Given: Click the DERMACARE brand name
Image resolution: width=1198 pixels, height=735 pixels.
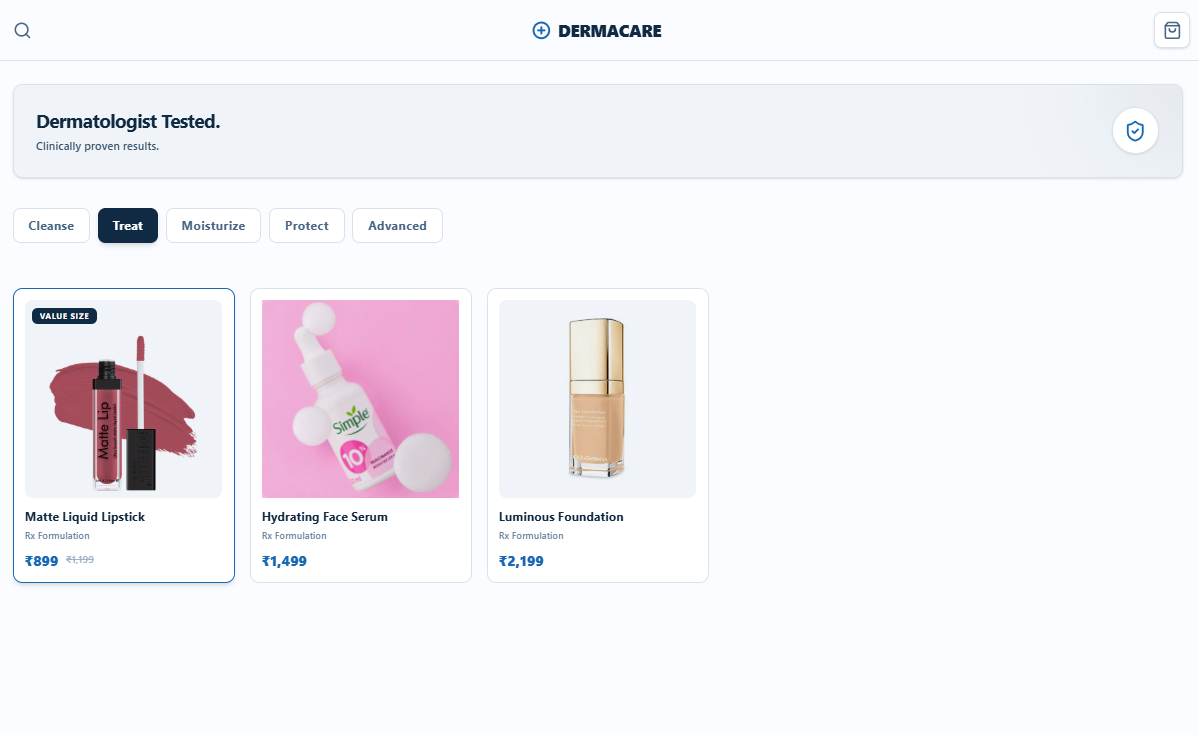Looking at the screenshot, I should [x=610, y=31].
